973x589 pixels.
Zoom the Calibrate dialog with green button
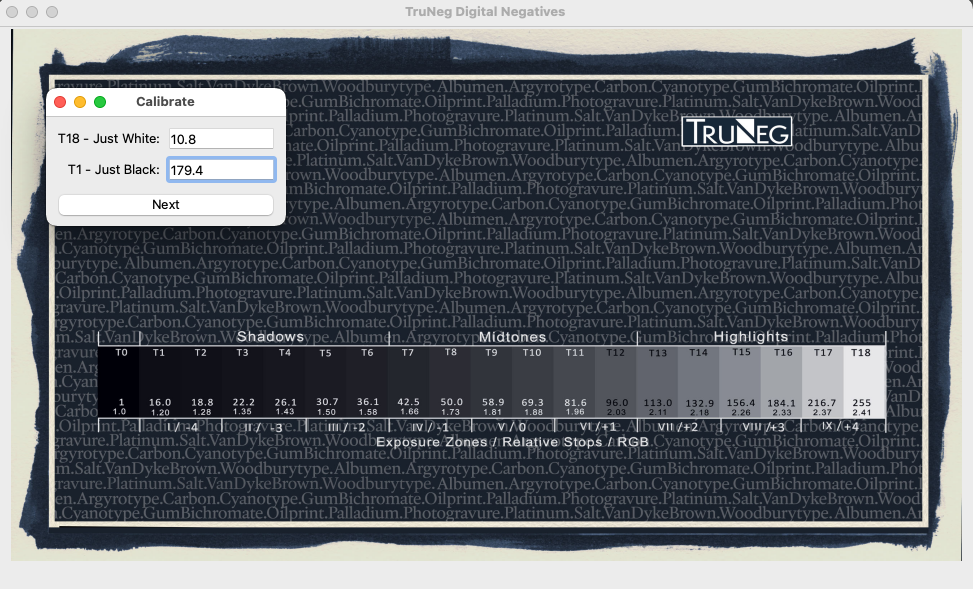(100, 102)
